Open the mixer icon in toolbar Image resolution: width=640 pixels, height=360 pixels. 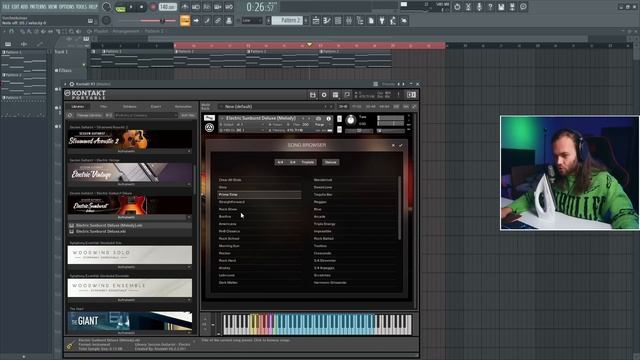point(349,20)
